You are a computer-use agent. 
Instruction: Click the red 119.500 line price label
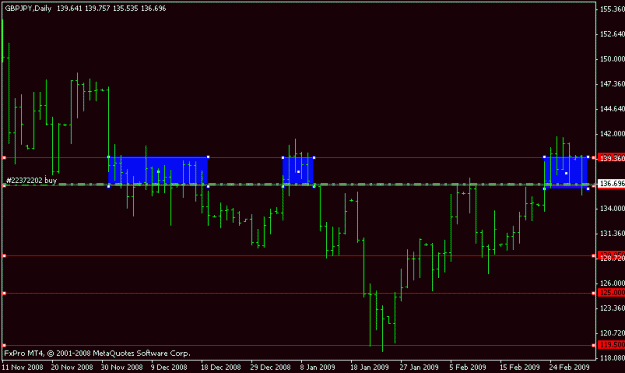point(611,345)
